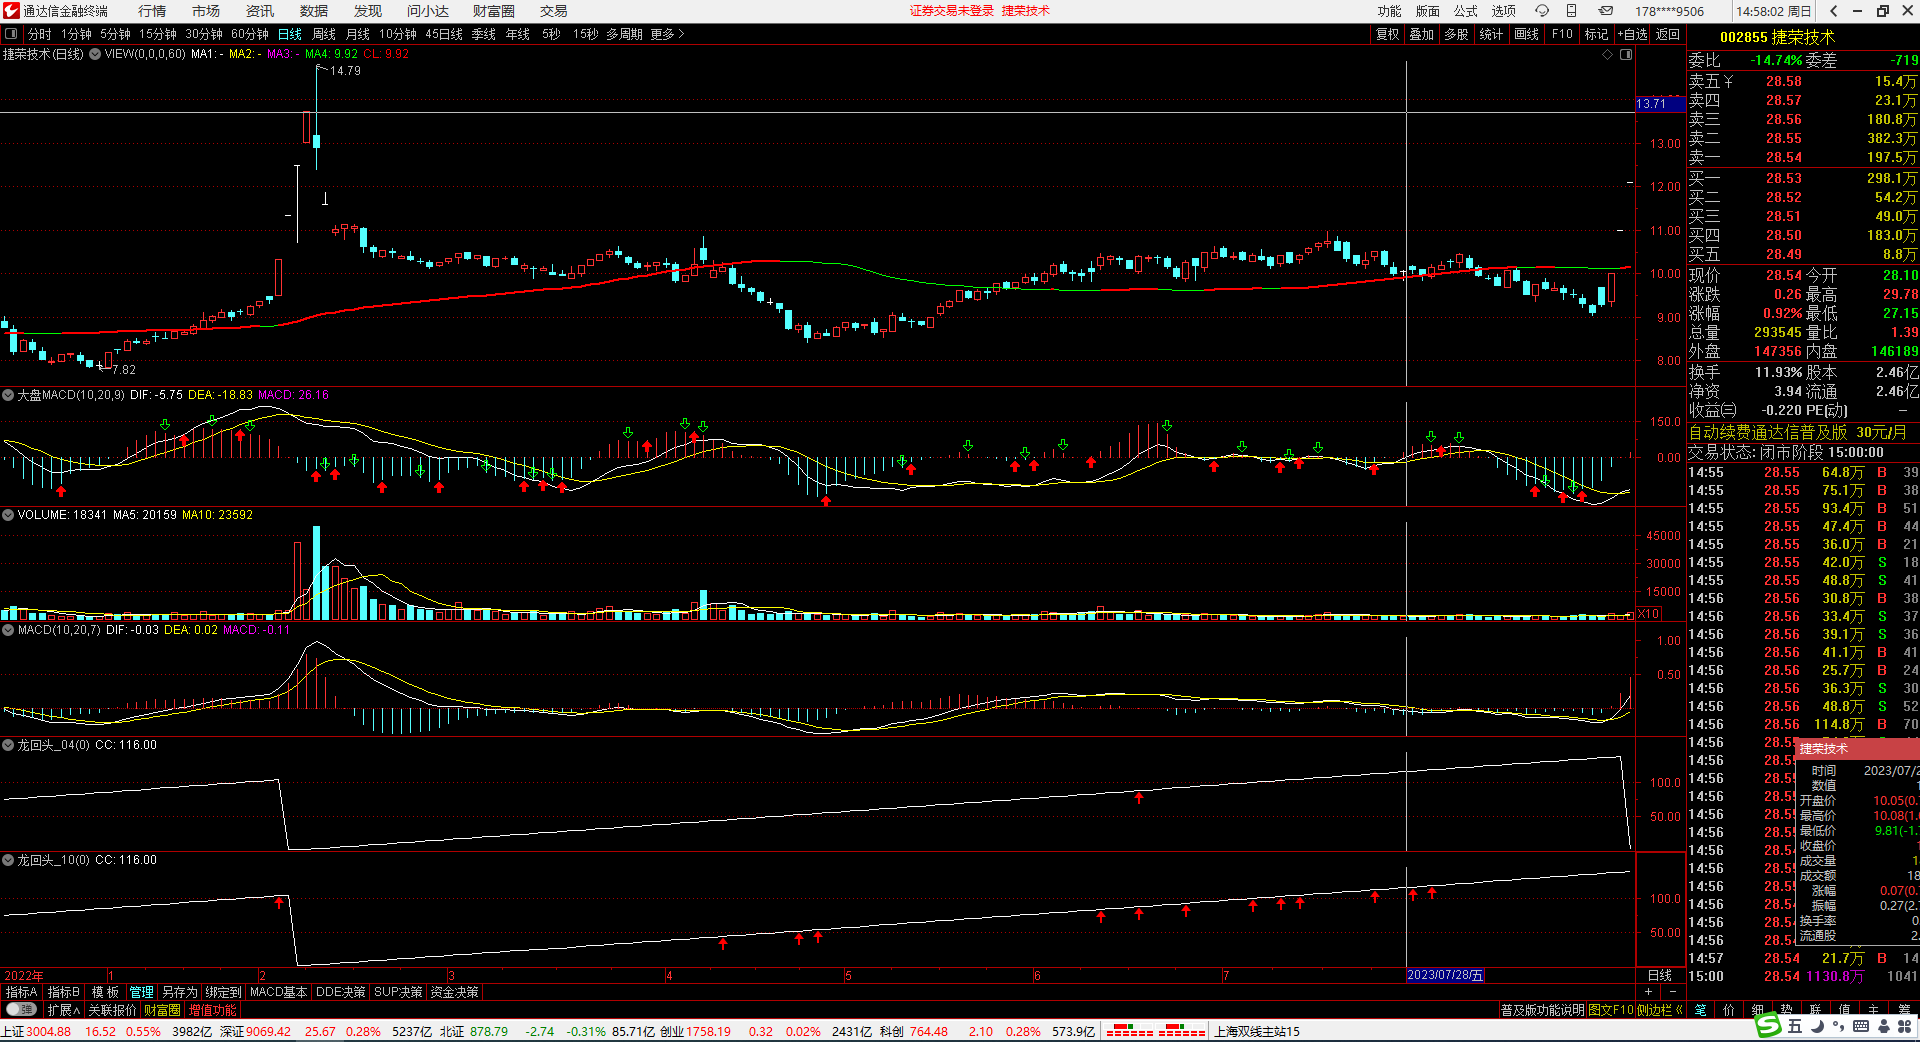1920x1042 pixels.
Task: Toggle the 龙回头_04 indicator circle
Action: [8, 745]
